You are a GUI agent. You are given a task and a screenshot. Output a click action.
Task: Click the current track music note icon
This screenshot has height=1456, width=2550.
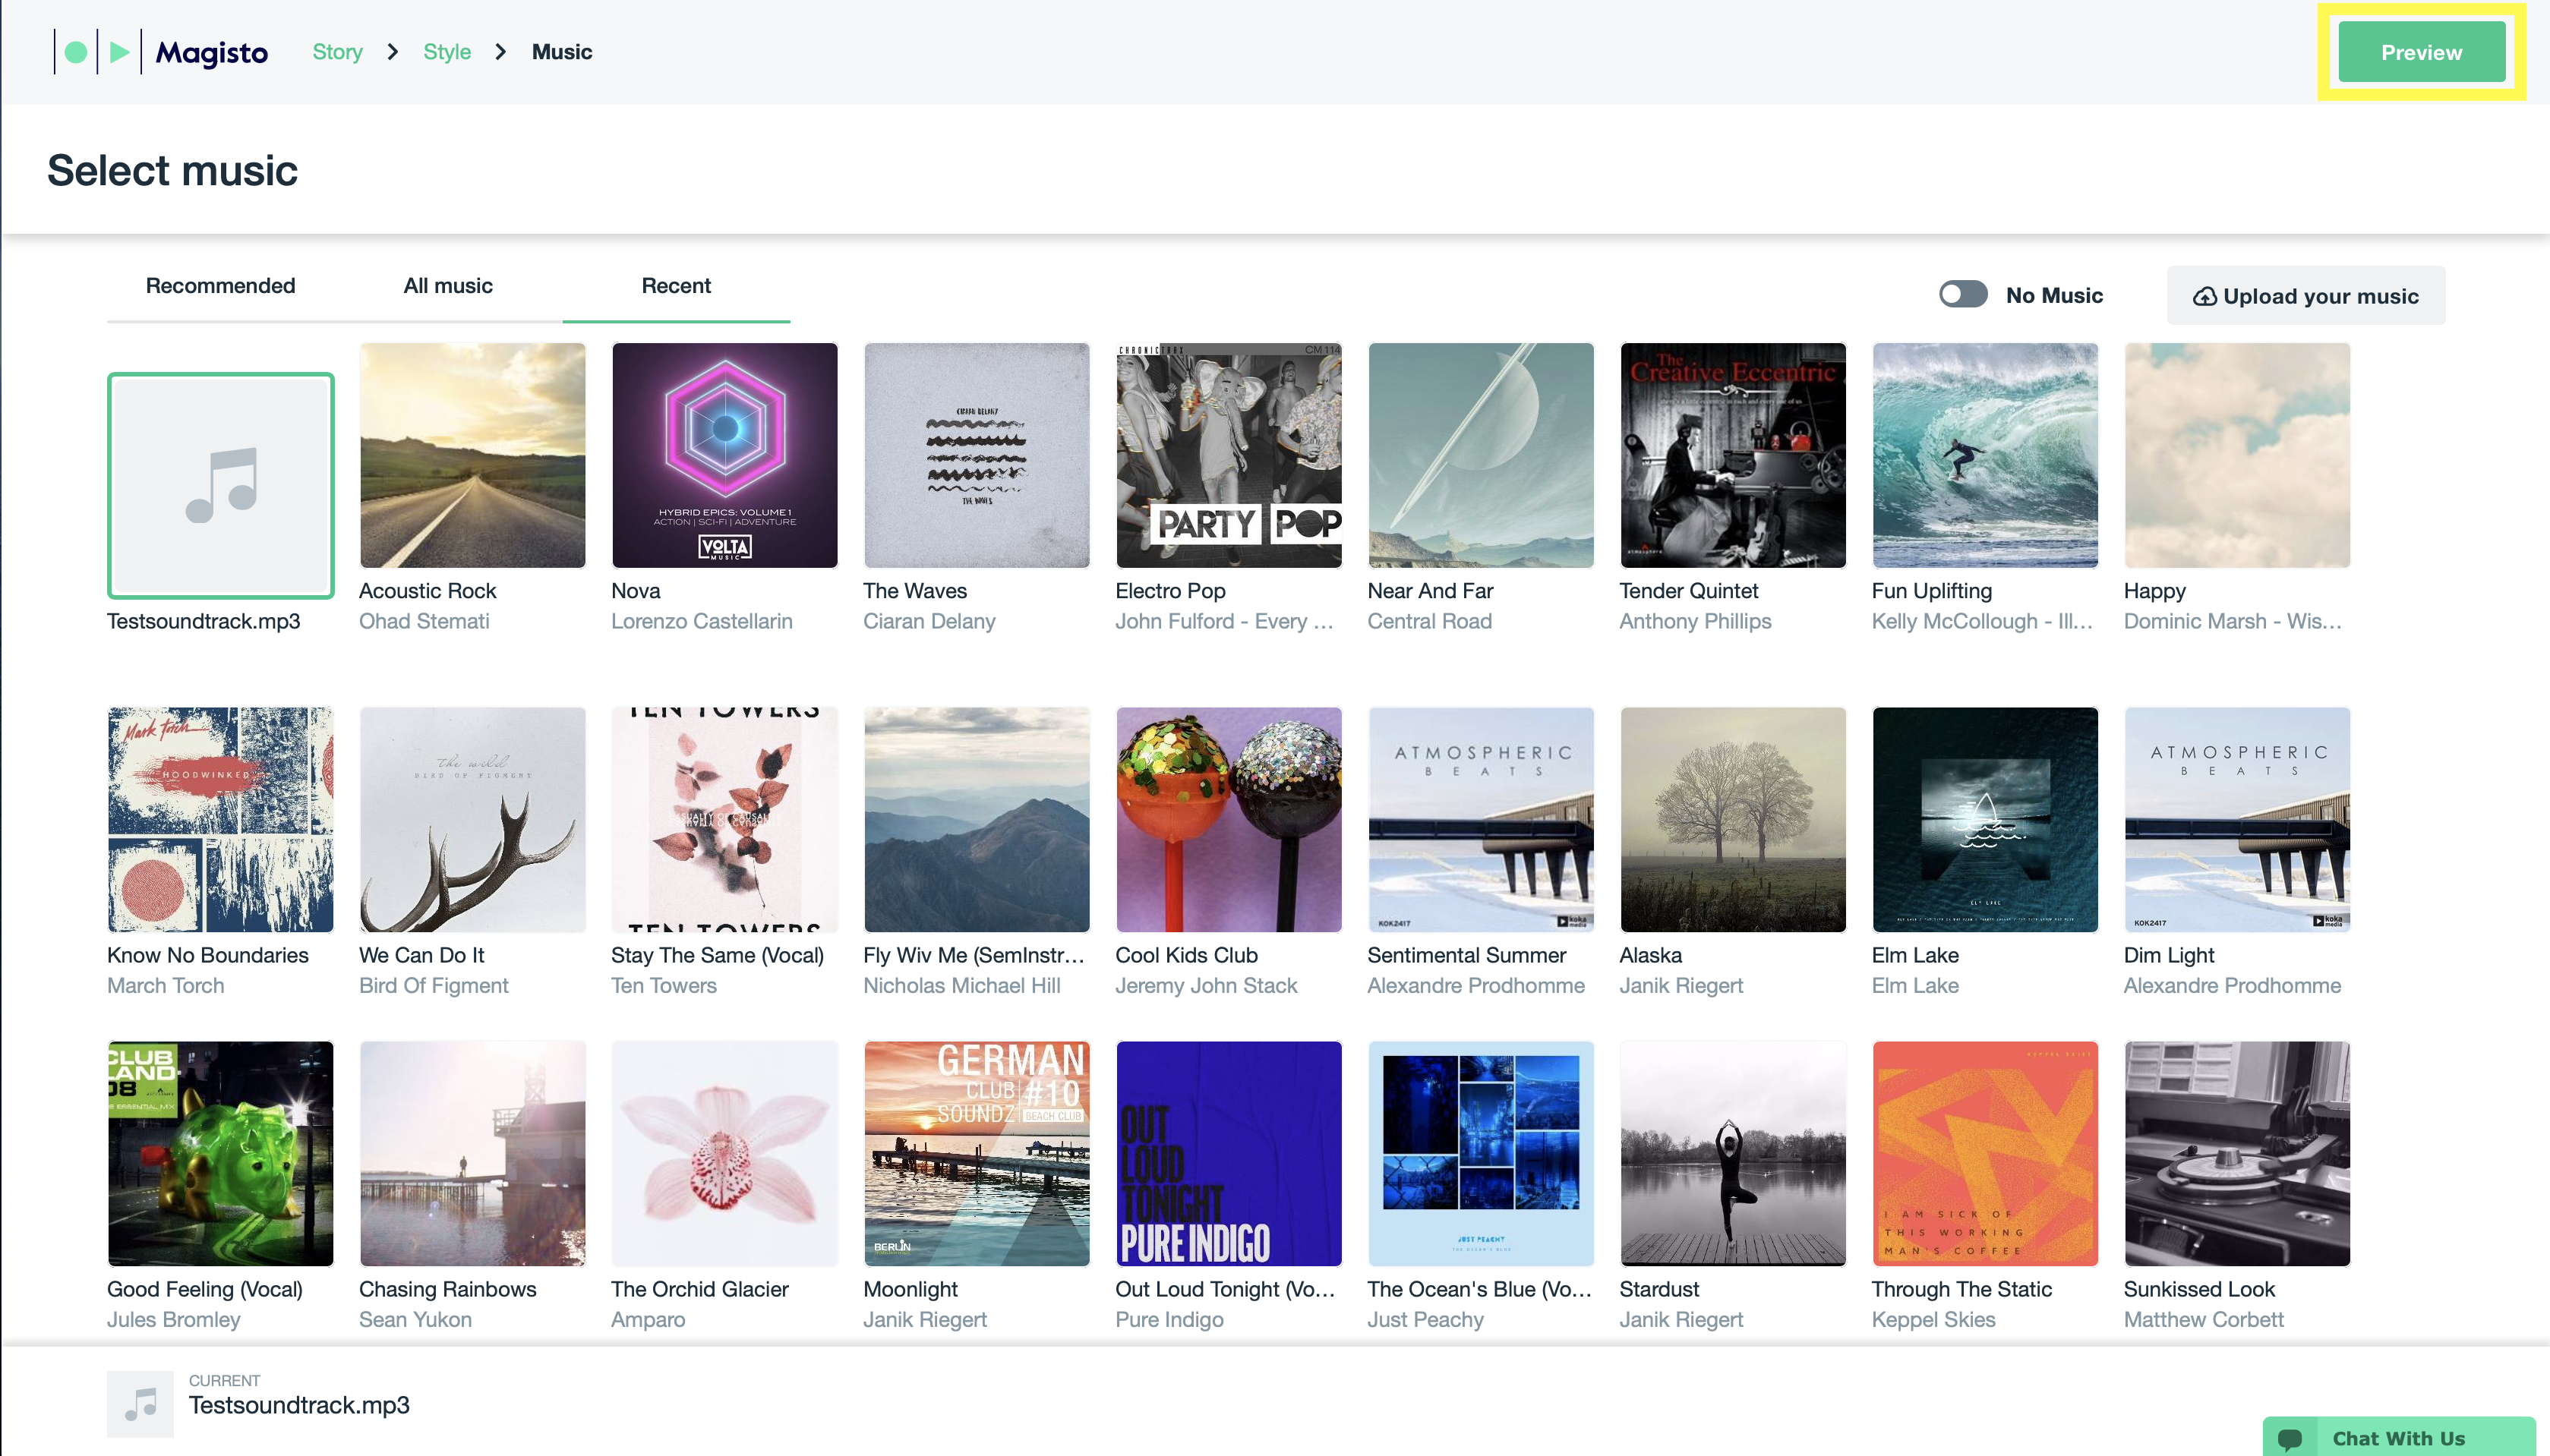click(140, 1403)
